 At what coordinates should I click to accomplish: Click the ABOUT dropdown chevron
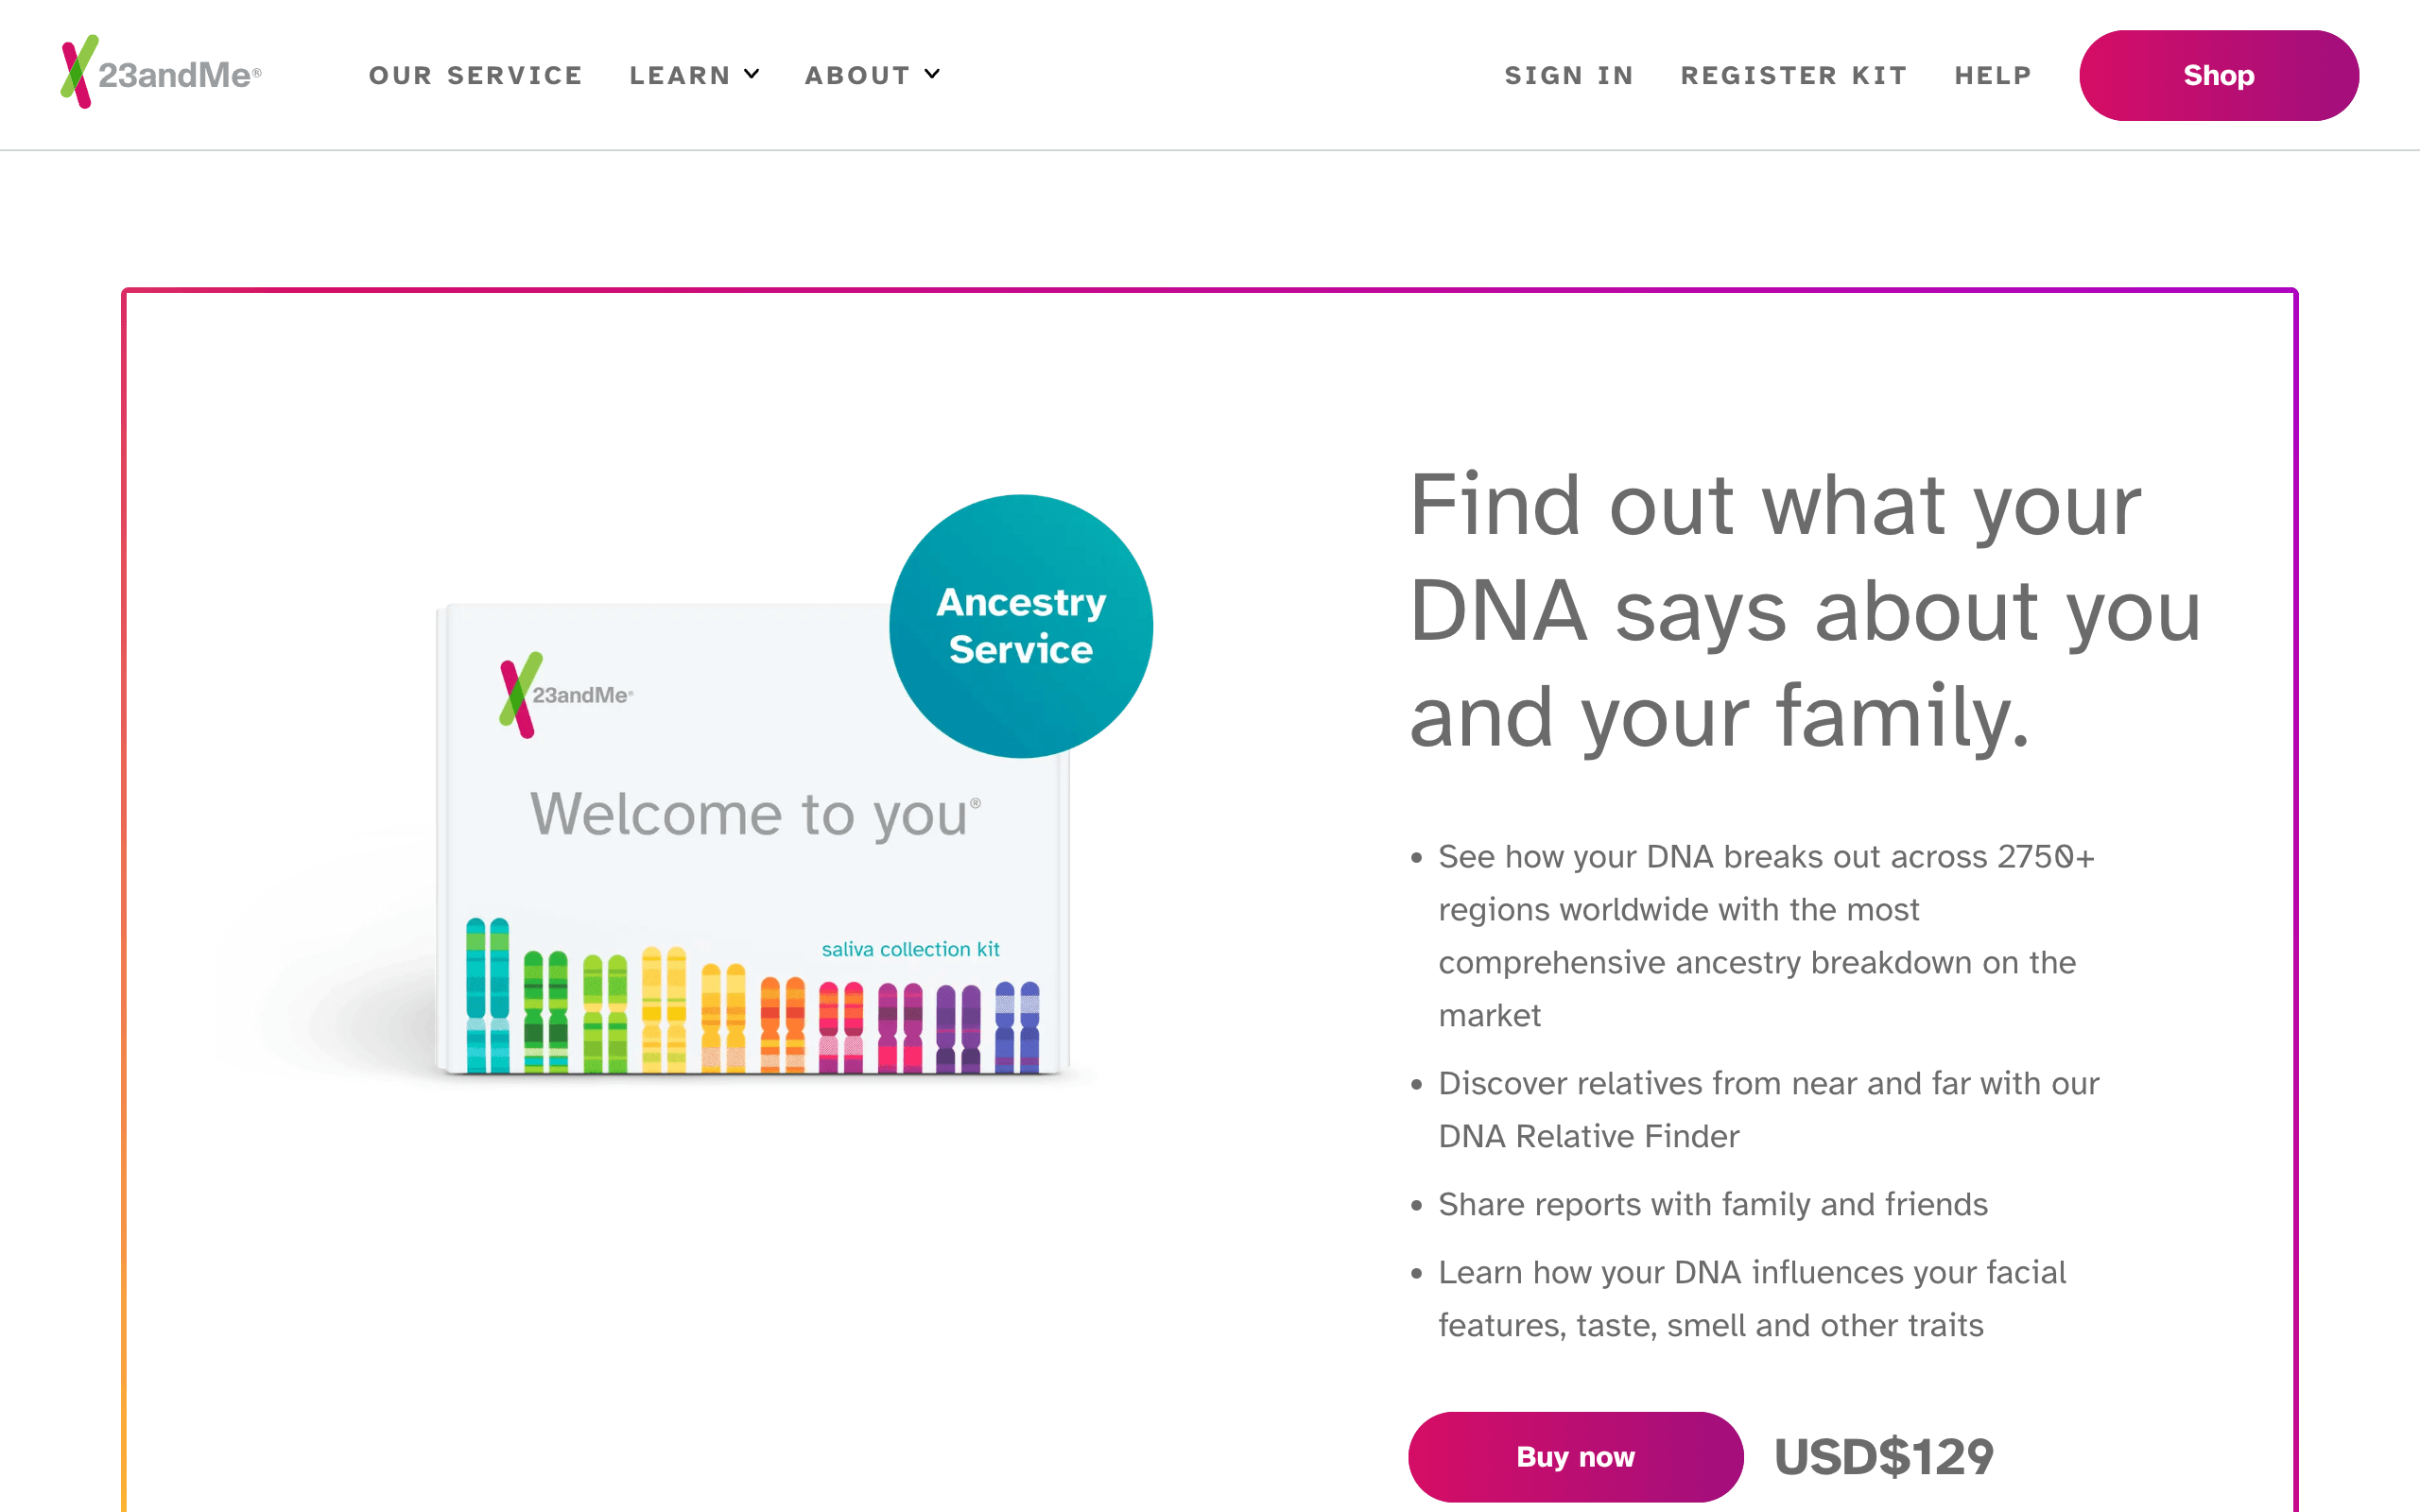(x=932, y=74)
